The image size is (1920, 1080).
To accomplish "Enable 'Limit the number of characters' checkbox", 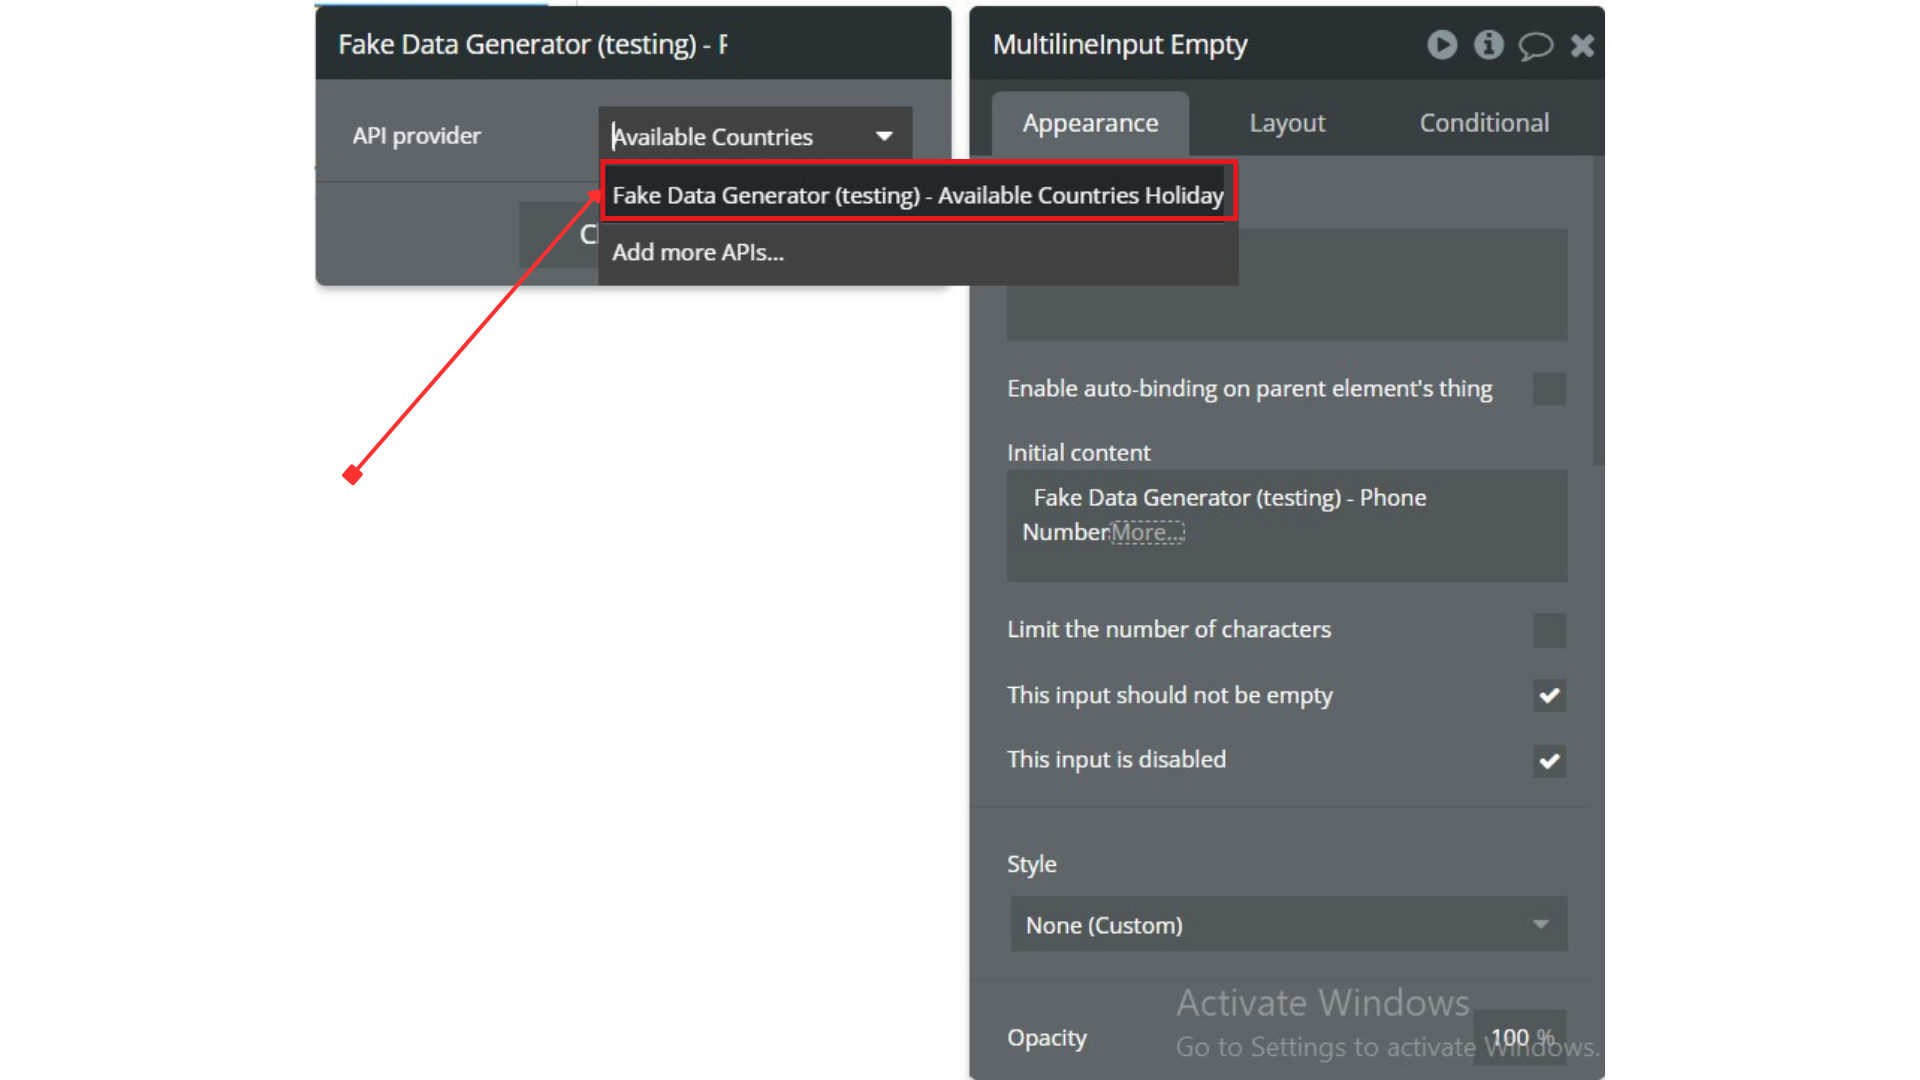I will pos(1549,630).
